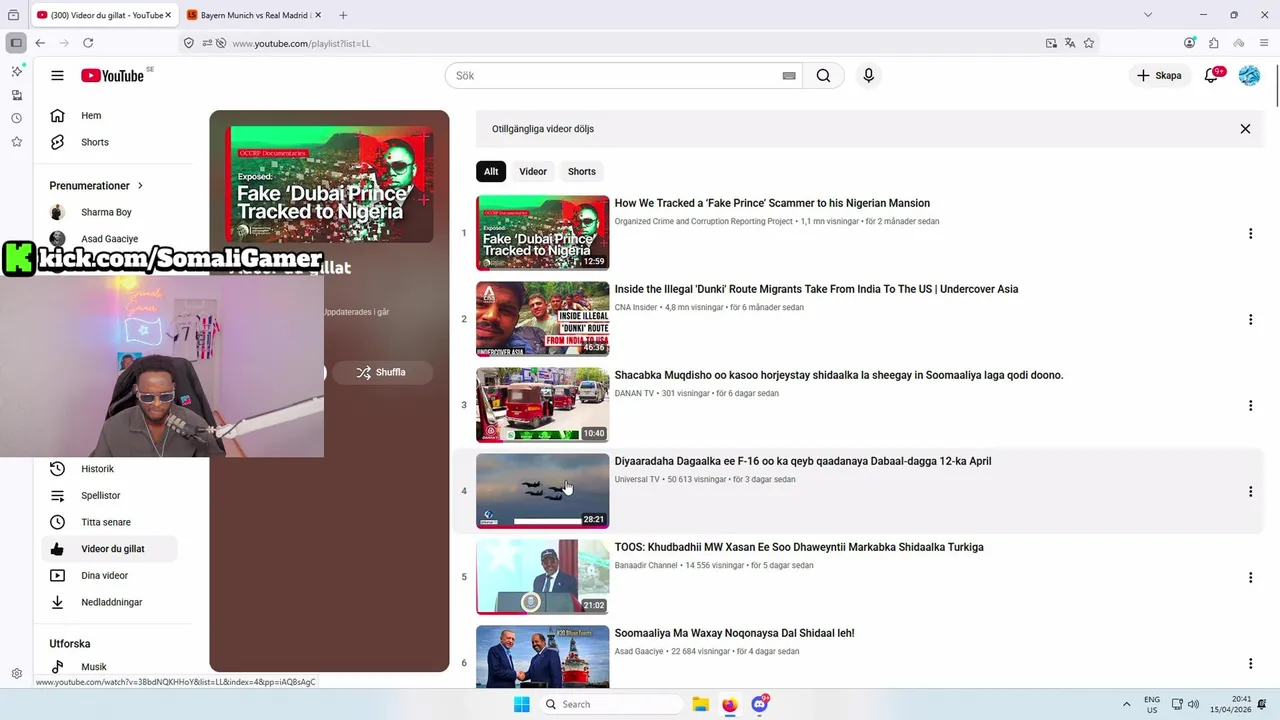Open Nedladdningar in the sidebar

(110, 602)
